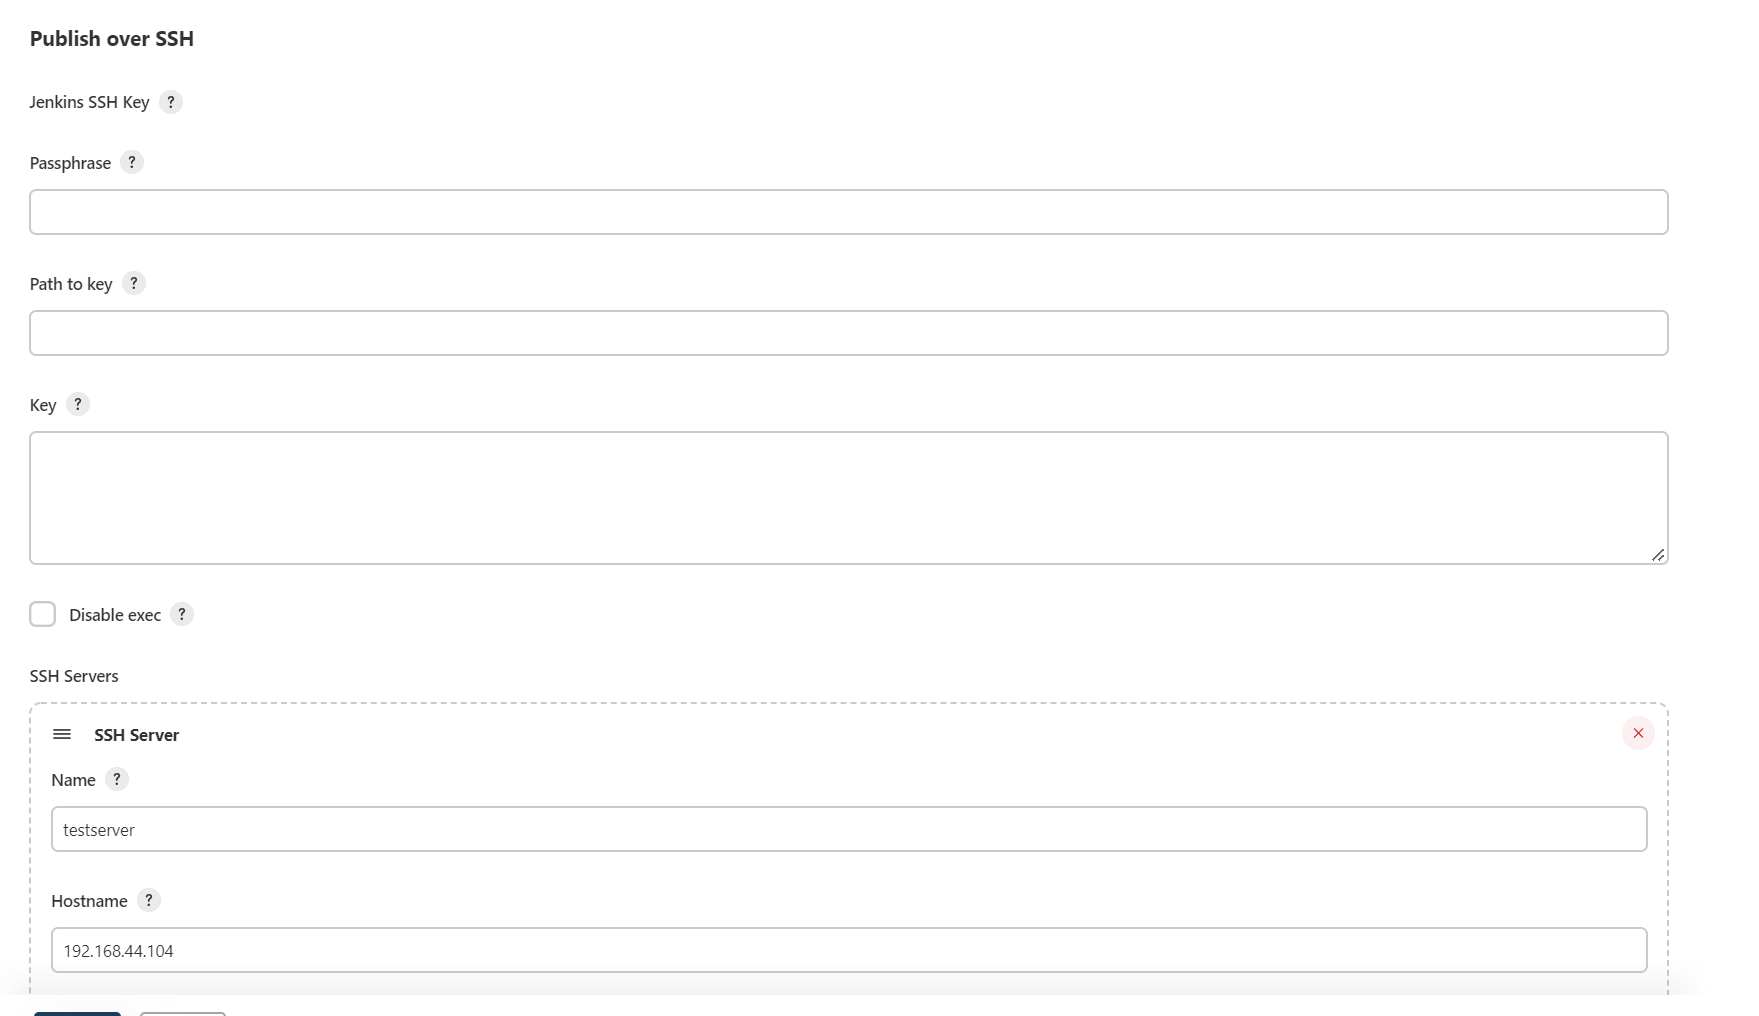Image resolution: width=1759 pixels, height=1016 pixels.
Task: Click the Path to key help icon
Action: coord(134,283)
